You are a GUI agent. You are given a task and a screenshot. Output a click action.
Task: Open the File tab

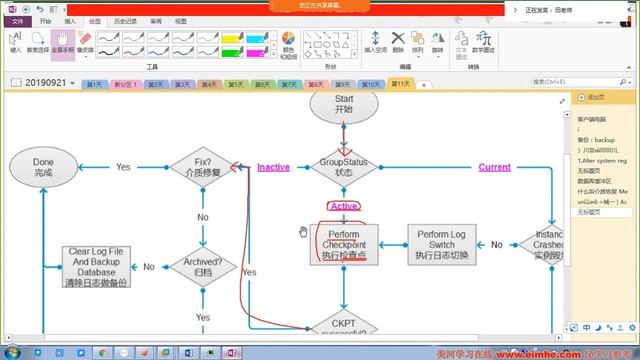(x=18, y=21)
